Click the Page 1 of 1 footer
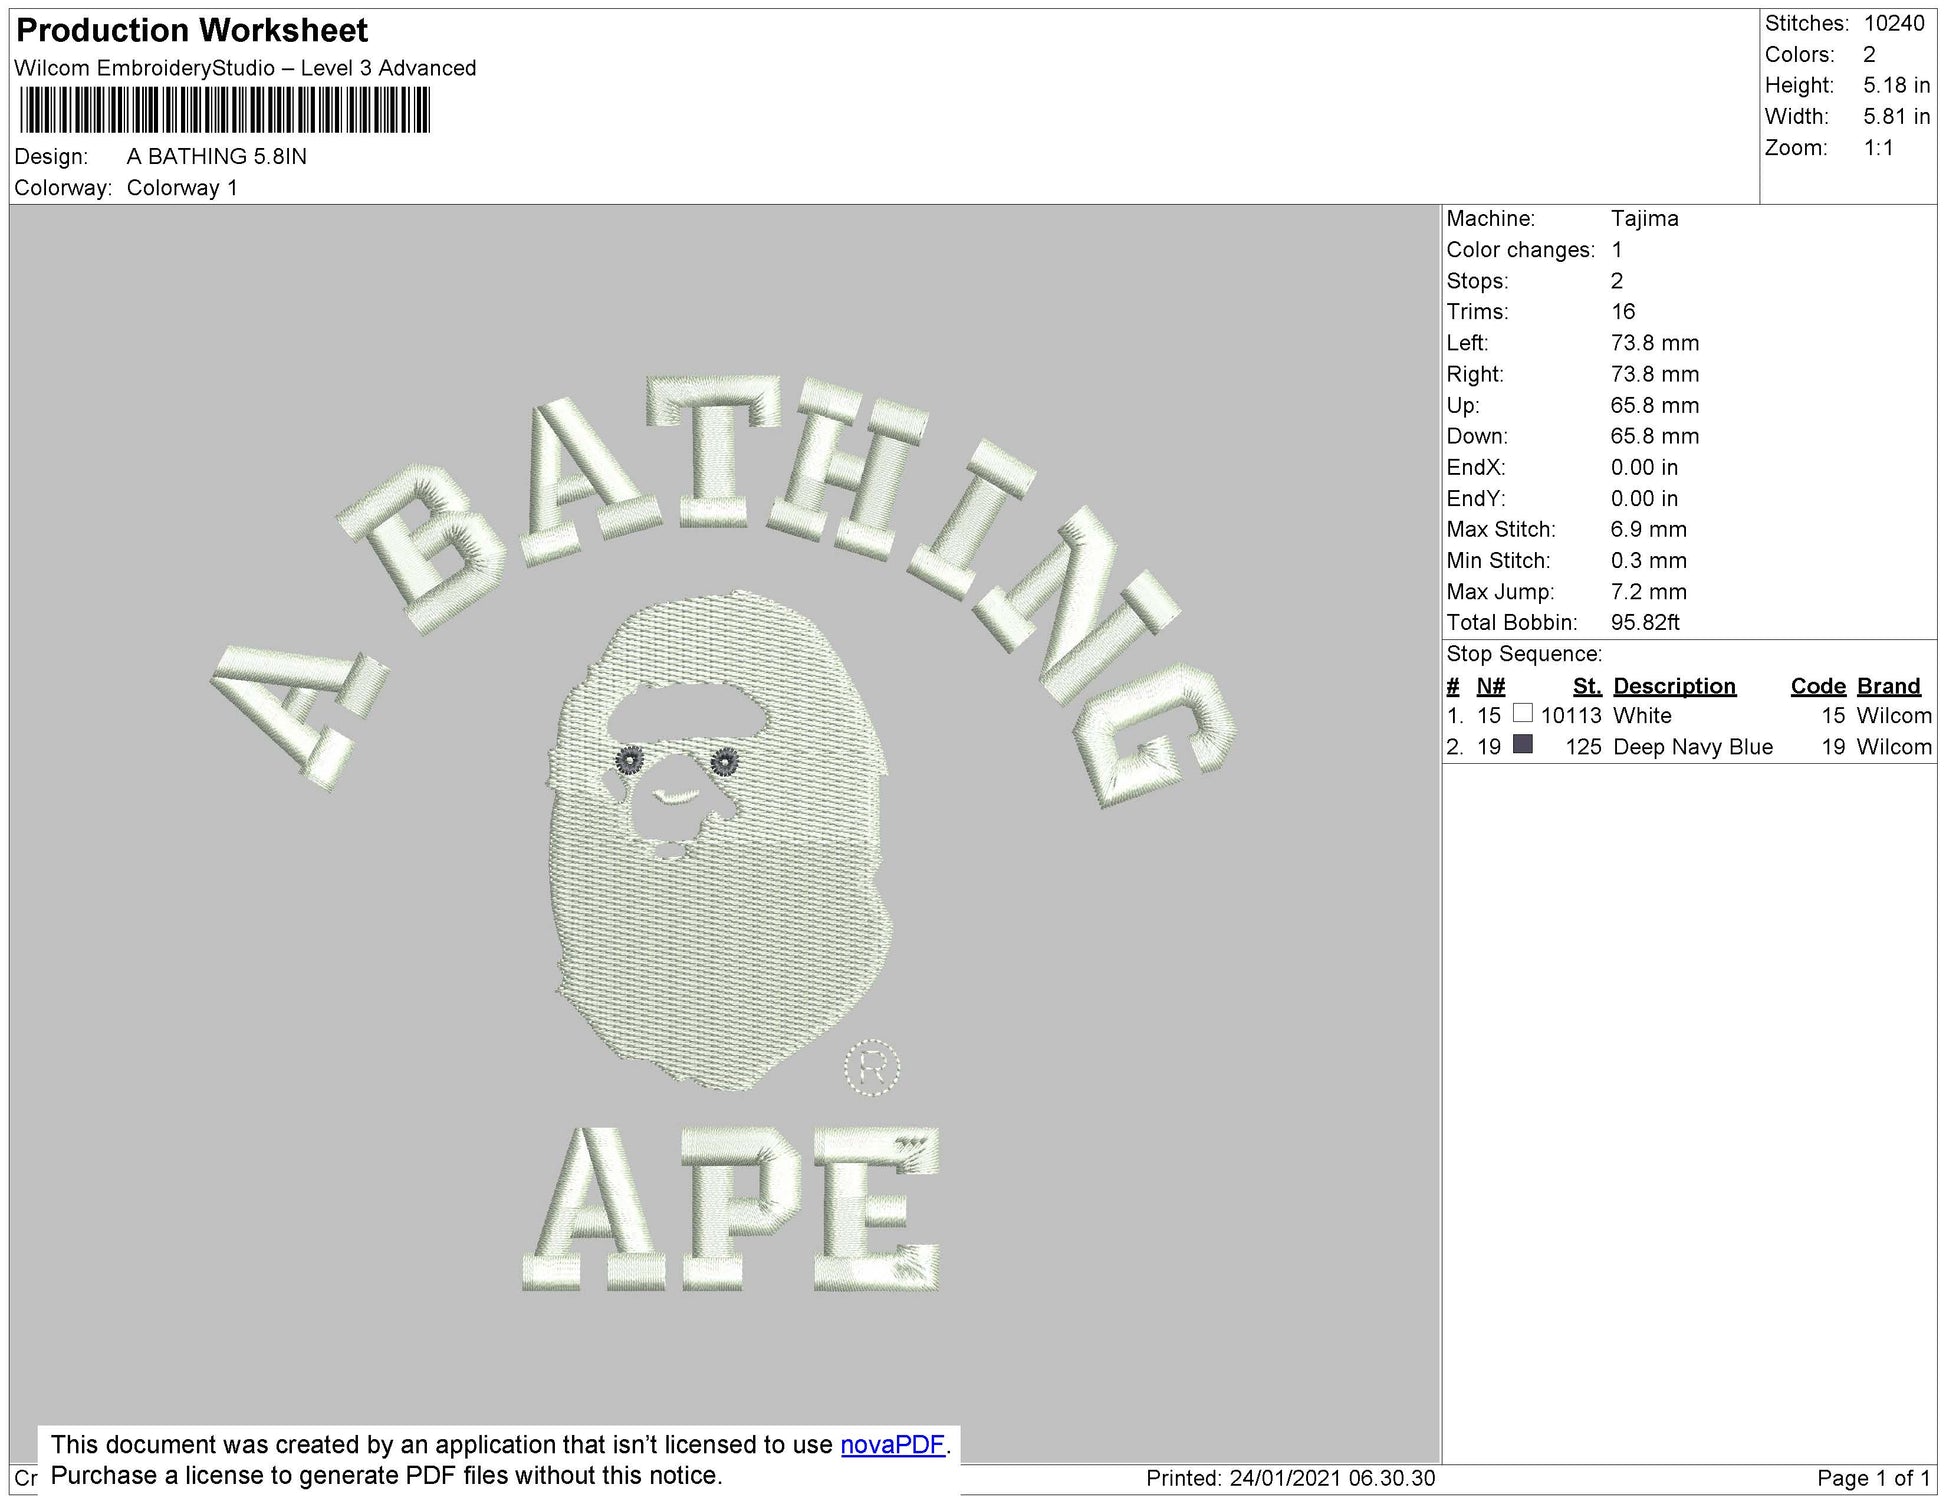This screenshot has width=1946, height=1504. click(x=1872, y=1478)
